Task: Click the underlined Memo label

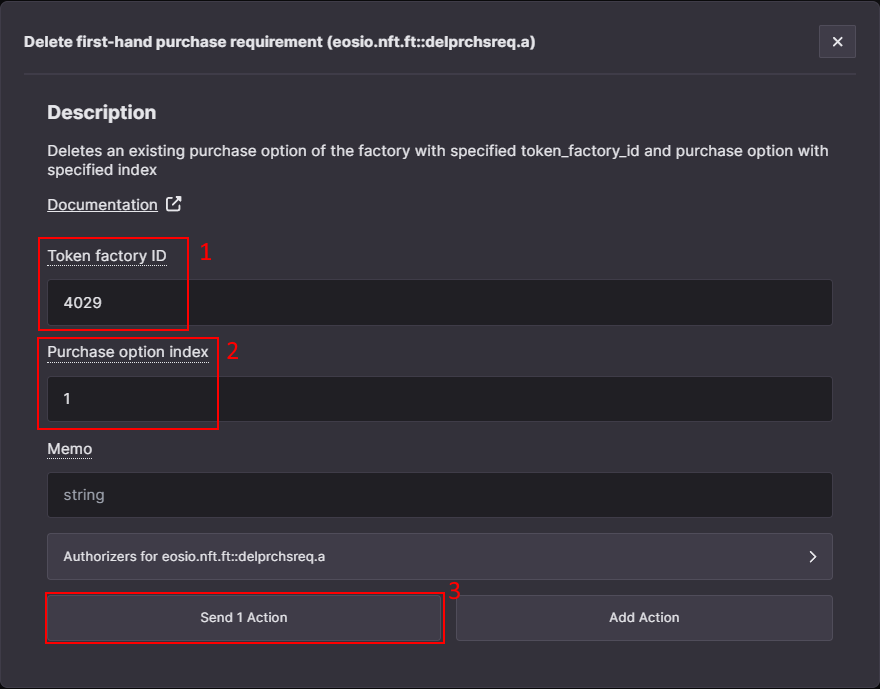Action: click(x=70, y=449)
